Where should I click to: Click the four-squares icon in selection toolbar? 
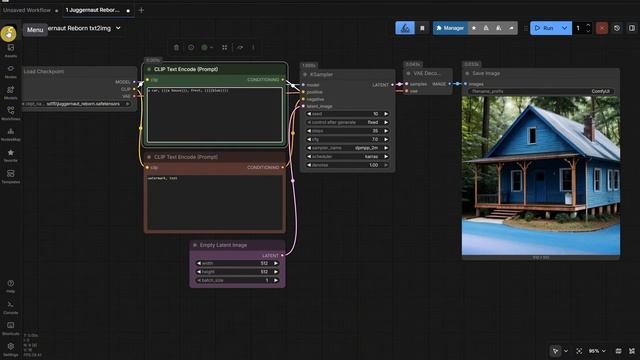224,47
